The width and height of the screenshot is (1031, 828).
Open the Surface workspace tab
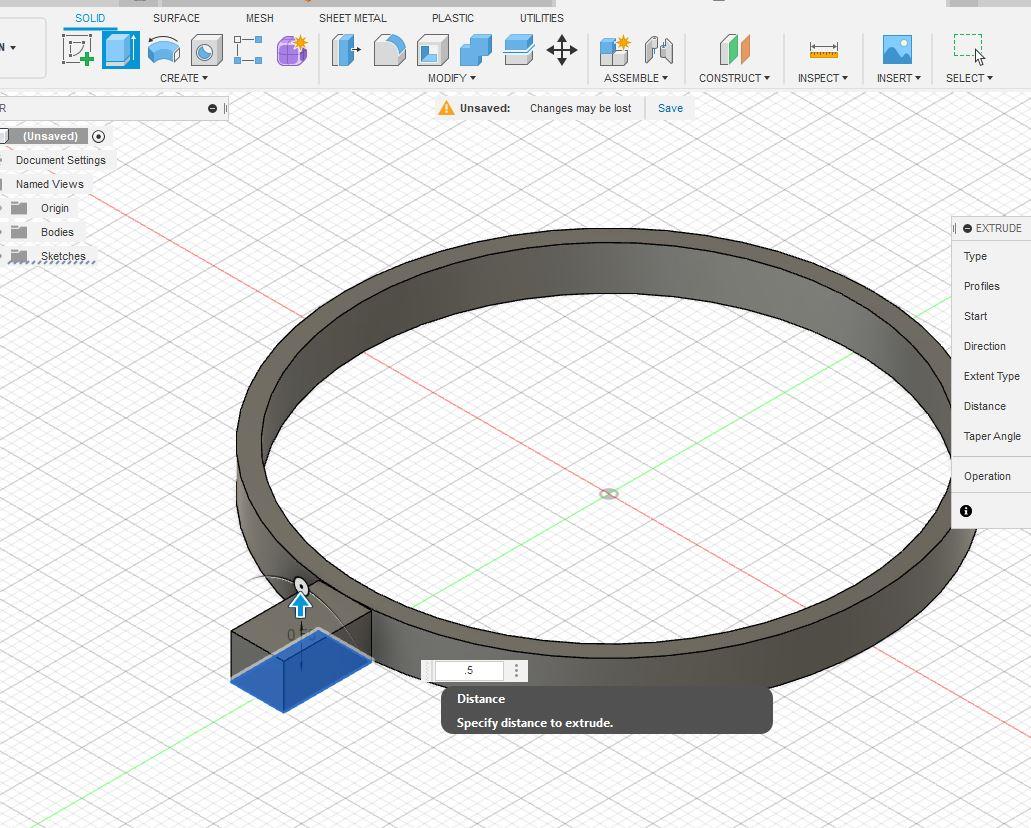tap(176, 18)
